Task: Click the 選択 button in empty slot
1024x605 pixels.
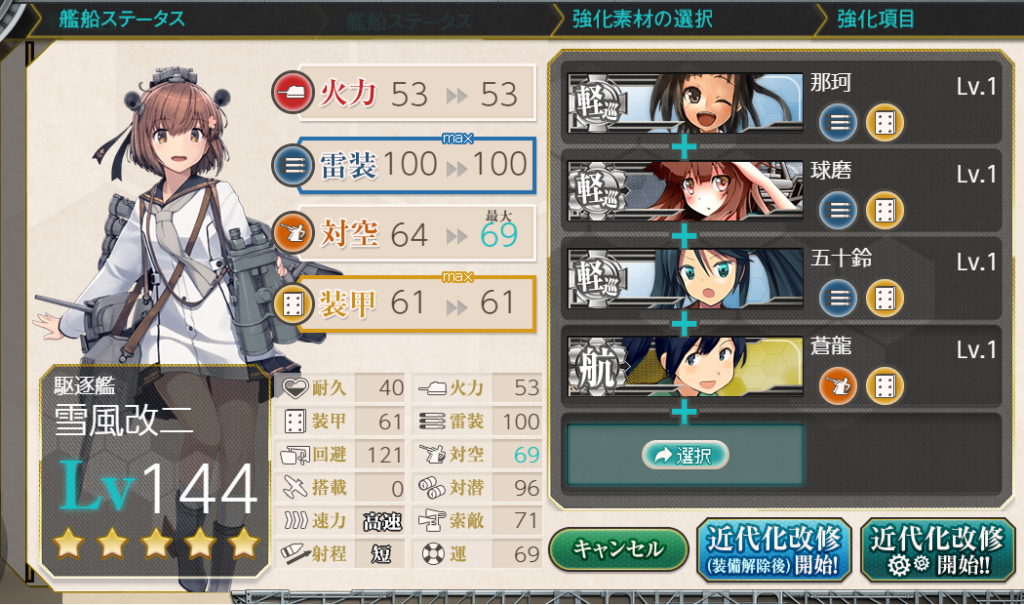Action: [x=685, y=455]
